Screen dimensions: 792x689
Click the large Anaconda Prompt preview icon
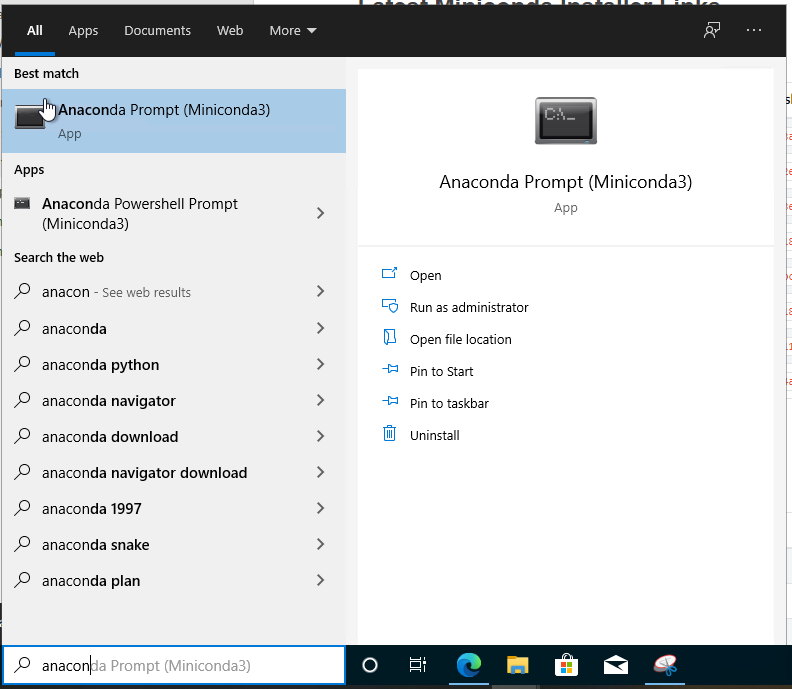point(566,121)
